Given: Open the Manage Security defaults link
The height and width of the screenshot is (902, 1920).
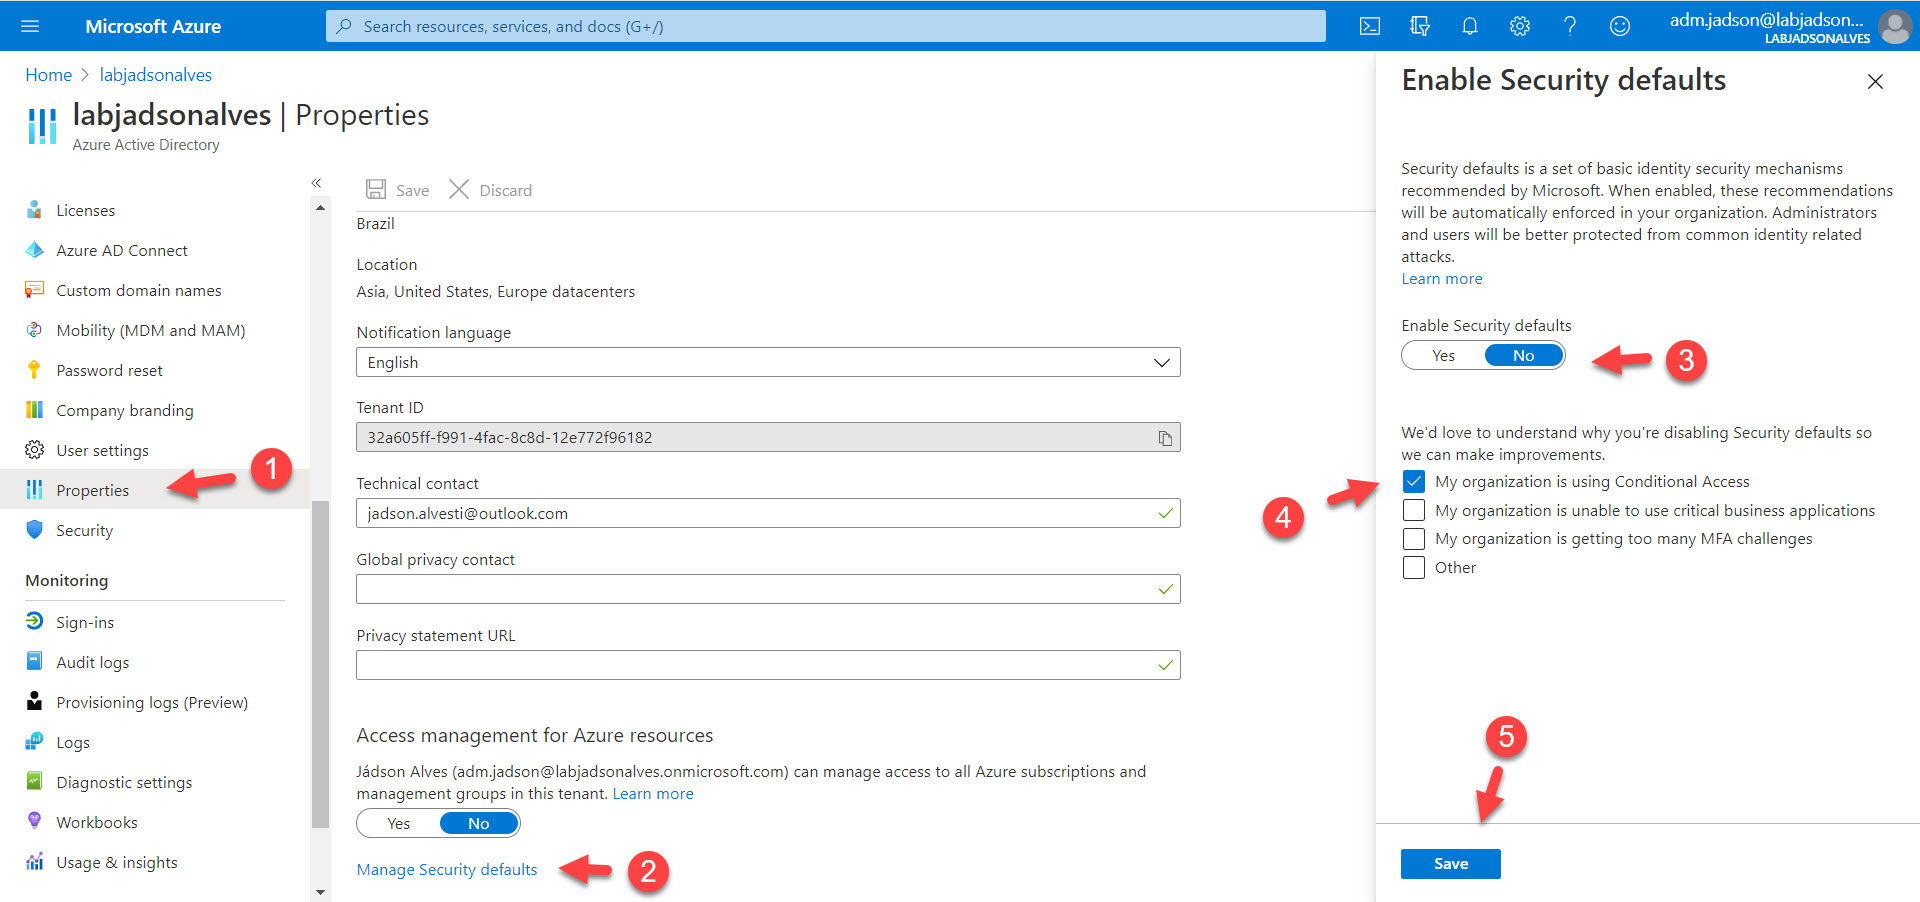Looking at the screenshot, I should [x=446, y=870].
